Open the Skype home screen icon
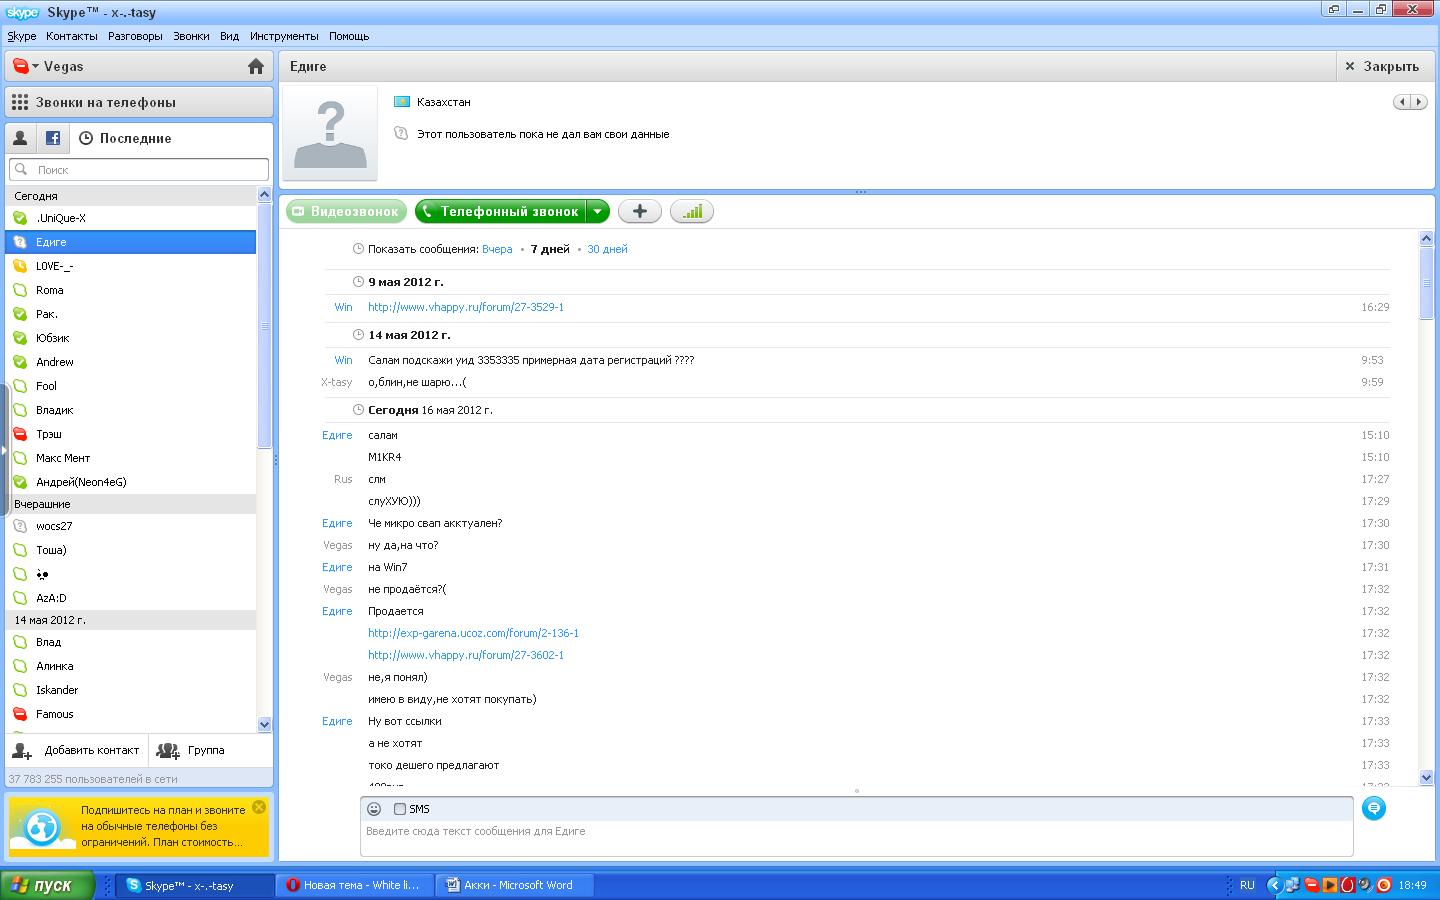This screenshot has width=1440, height=900. coord(256,67)
